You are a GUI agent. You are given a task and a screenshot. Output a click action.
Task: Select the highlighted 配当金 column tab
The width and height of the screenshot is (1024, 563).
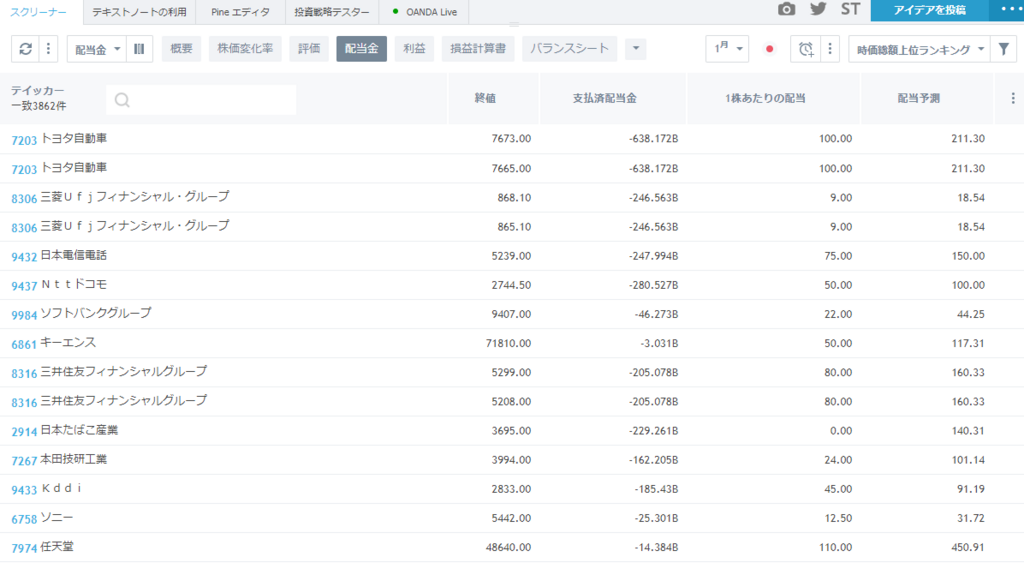click(362, 49)
